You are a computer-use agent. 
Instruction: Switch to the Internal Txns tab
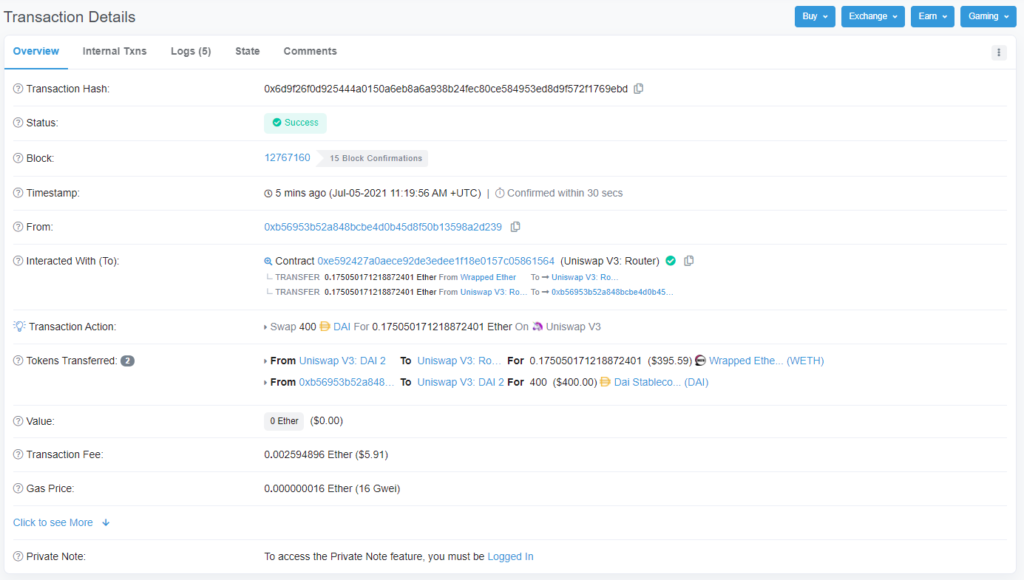tap(114, 51)
